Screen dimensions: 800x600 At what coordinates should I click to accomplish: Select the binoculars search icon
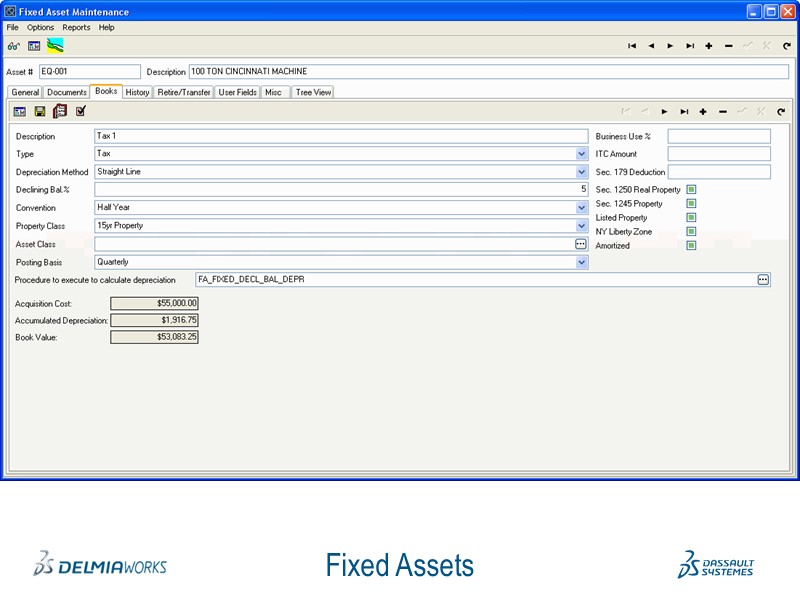pyautogui.click(x=14, y=45)
